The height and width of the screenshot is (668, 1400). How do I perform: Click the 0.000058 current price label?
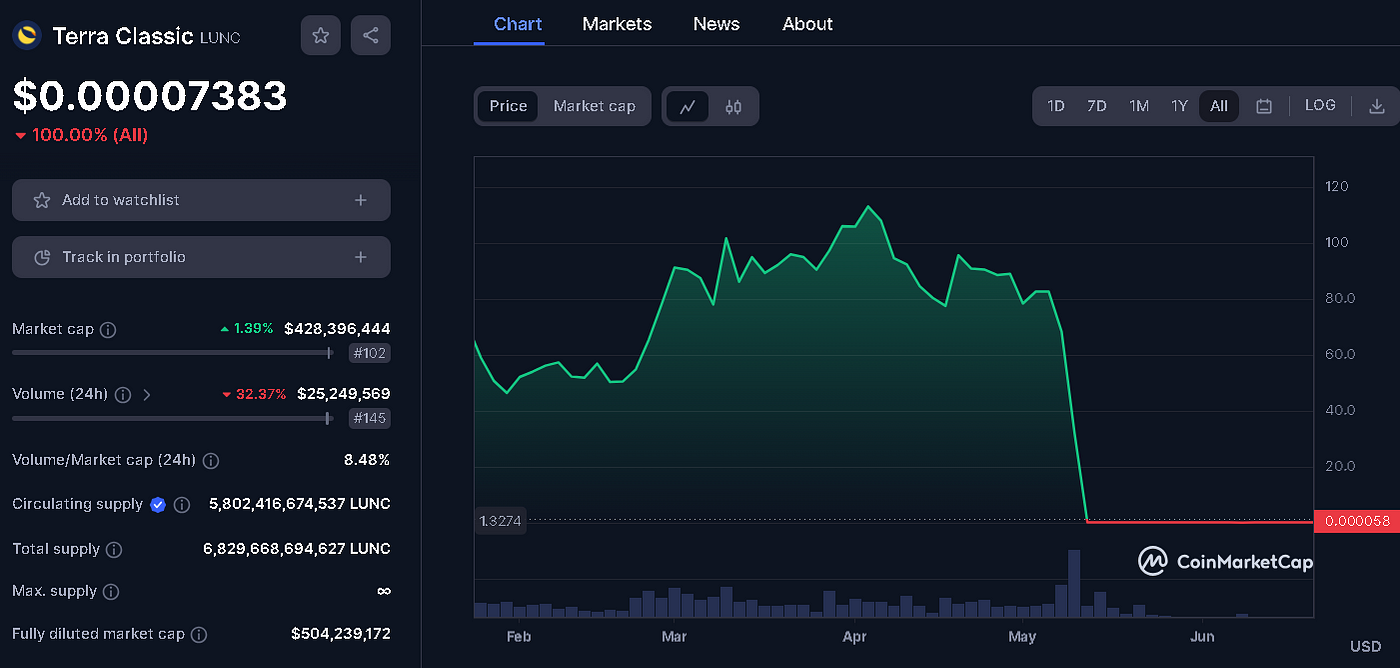coord(1357,521)
